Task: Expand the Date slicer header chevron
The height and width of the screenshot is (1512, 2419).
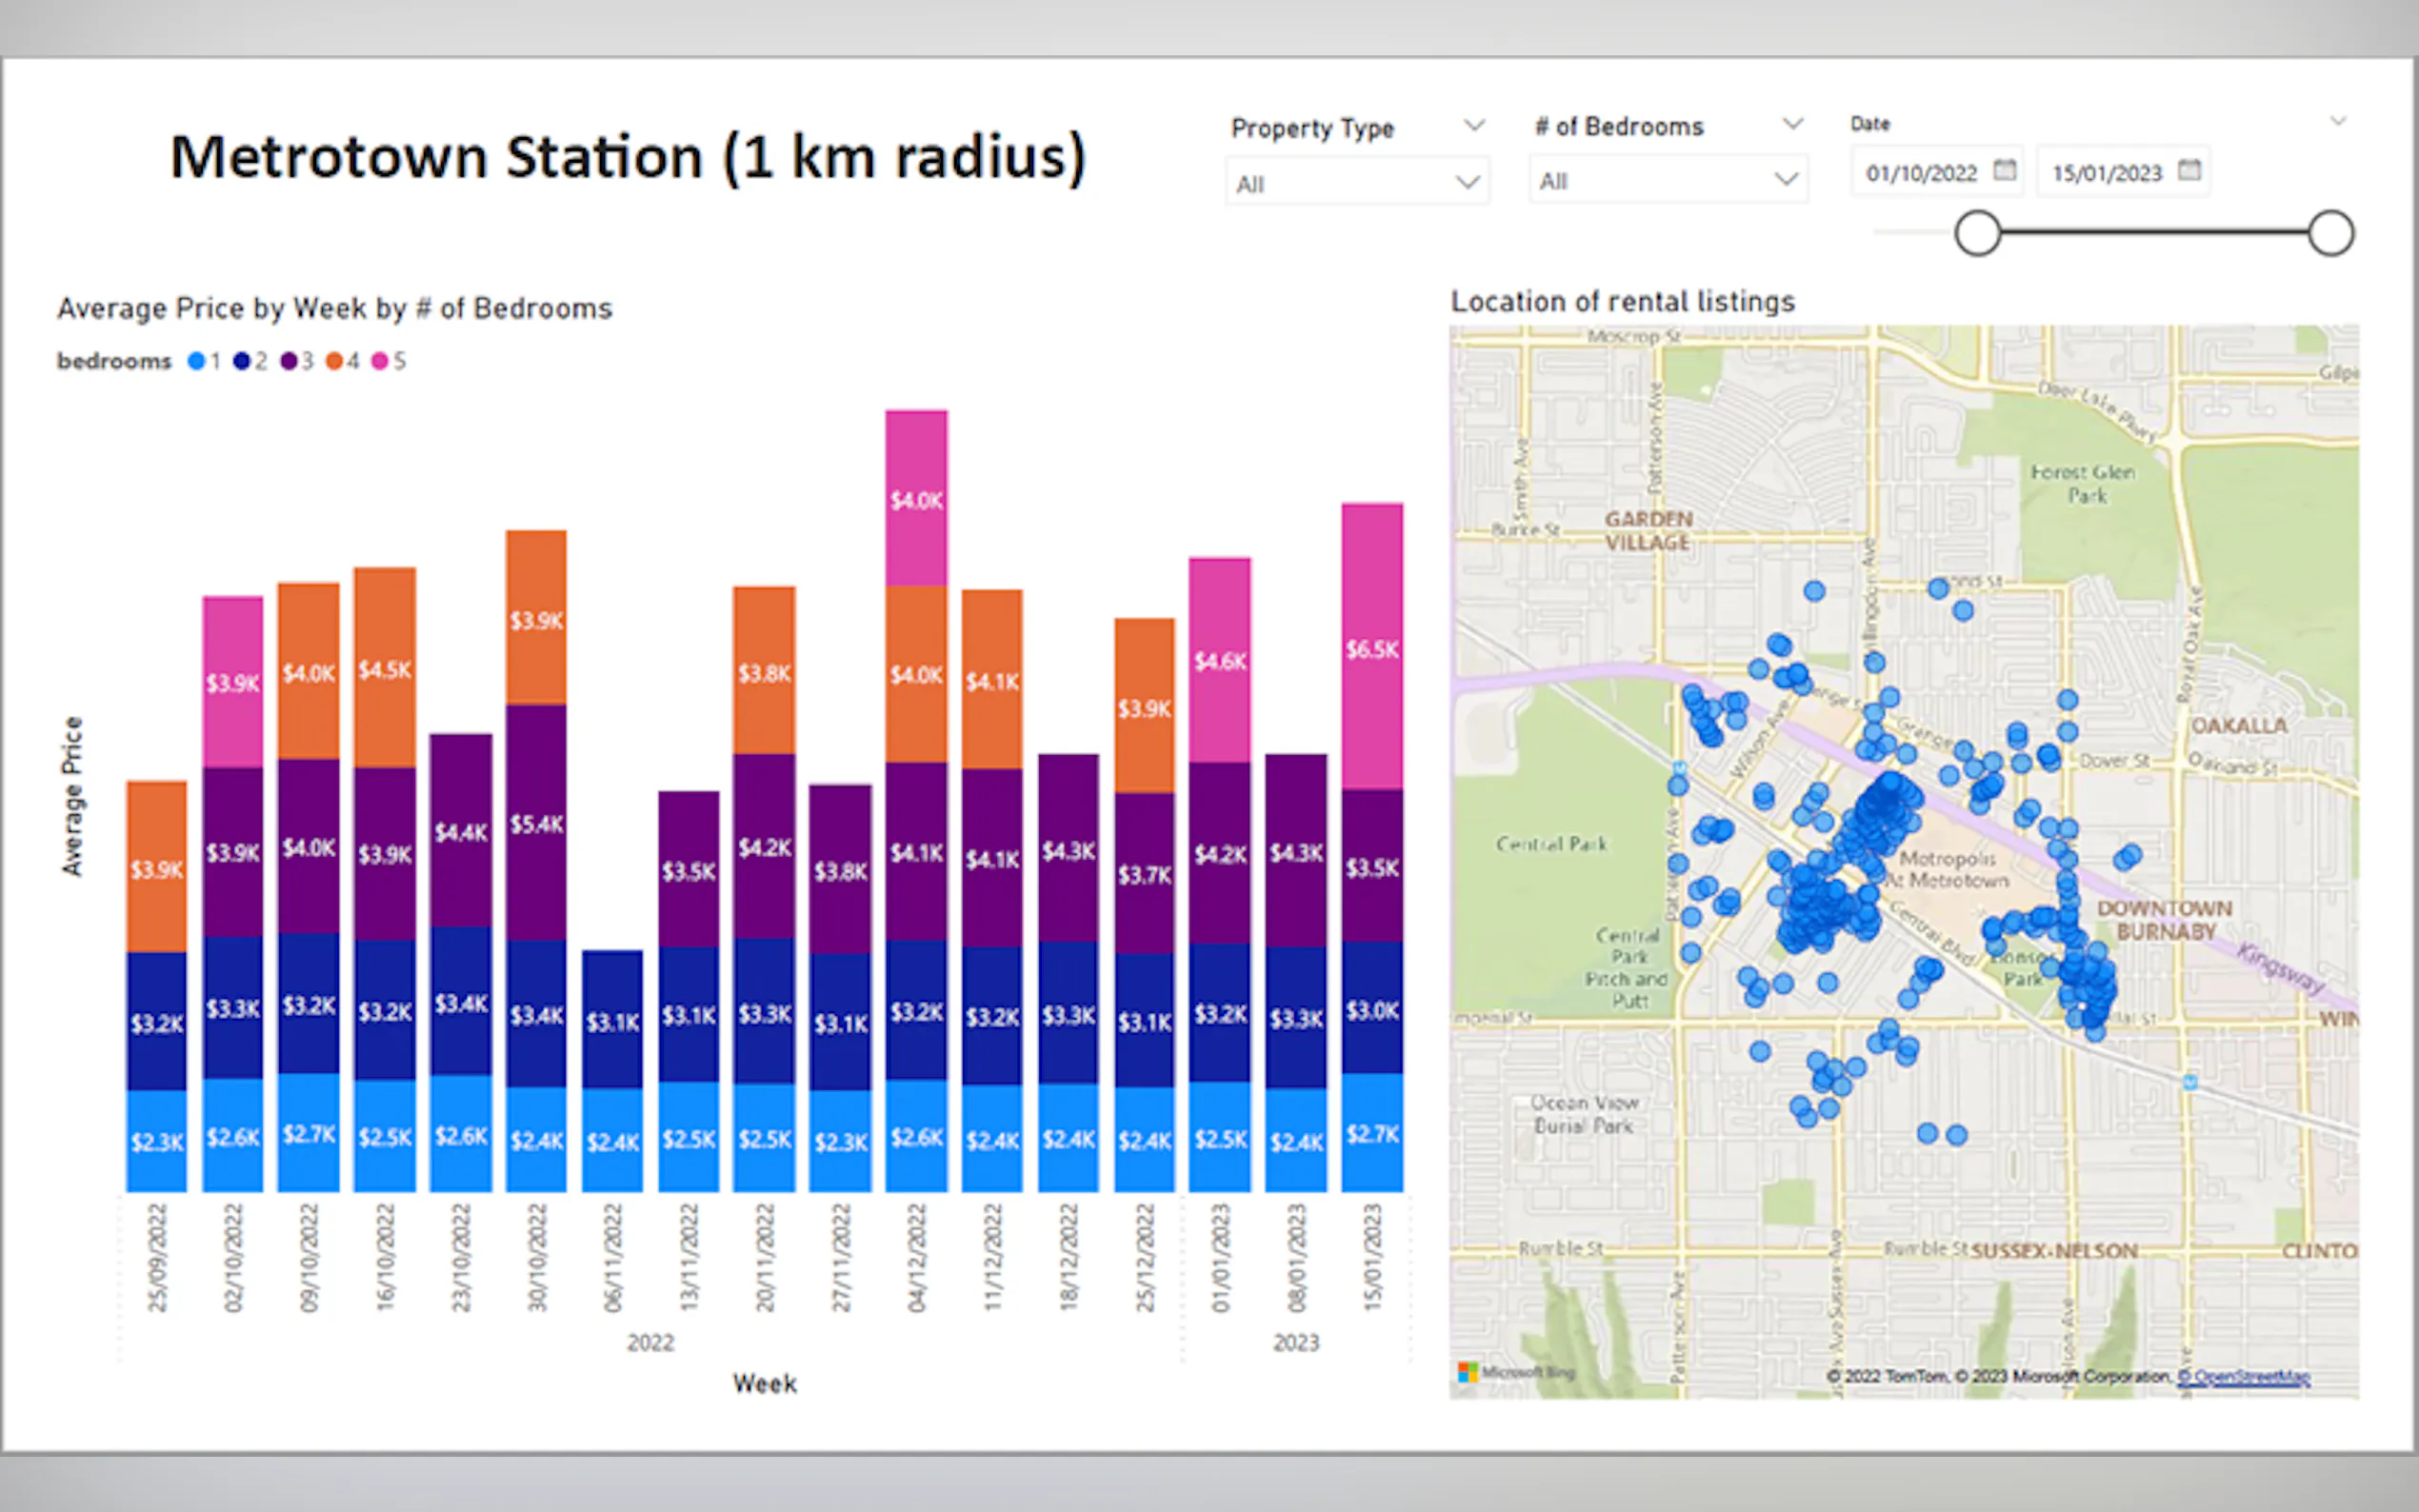Action: (2337, 122)
